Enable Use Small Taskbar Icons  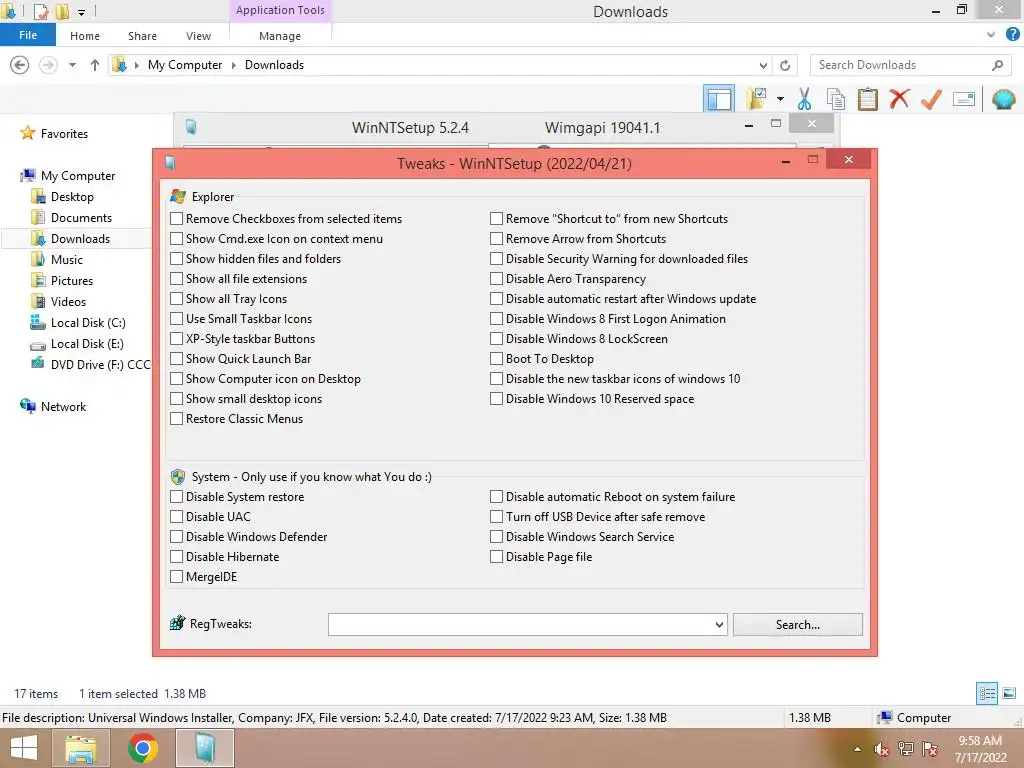click(176, 319)
